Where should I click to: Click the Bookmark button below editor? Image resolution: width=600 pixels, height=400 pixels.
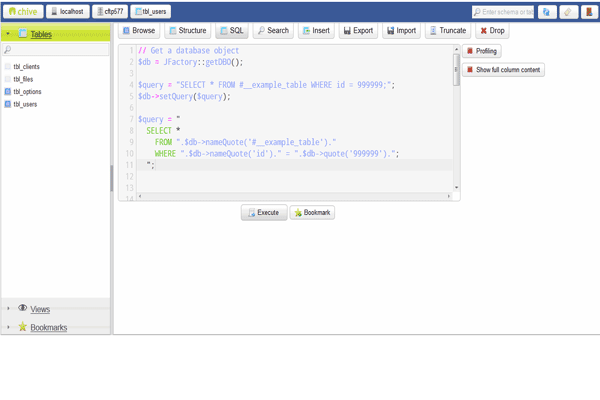[312, 212]
